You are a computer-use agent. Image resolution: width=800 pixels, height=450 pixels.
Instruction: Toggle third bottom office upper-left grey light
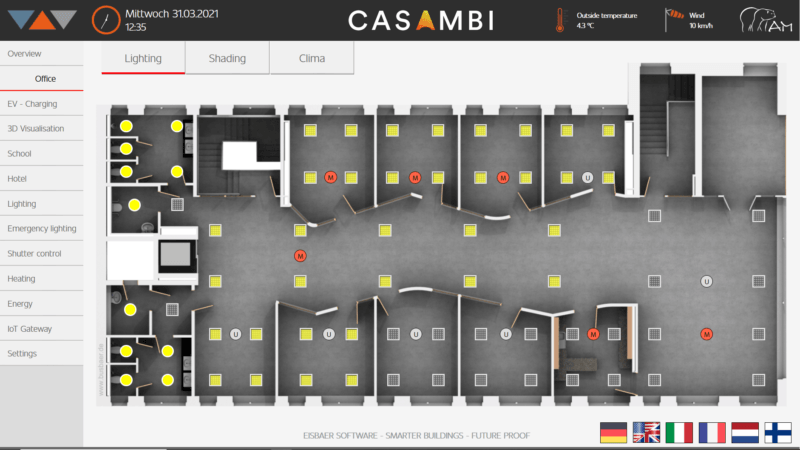[393, 334]
